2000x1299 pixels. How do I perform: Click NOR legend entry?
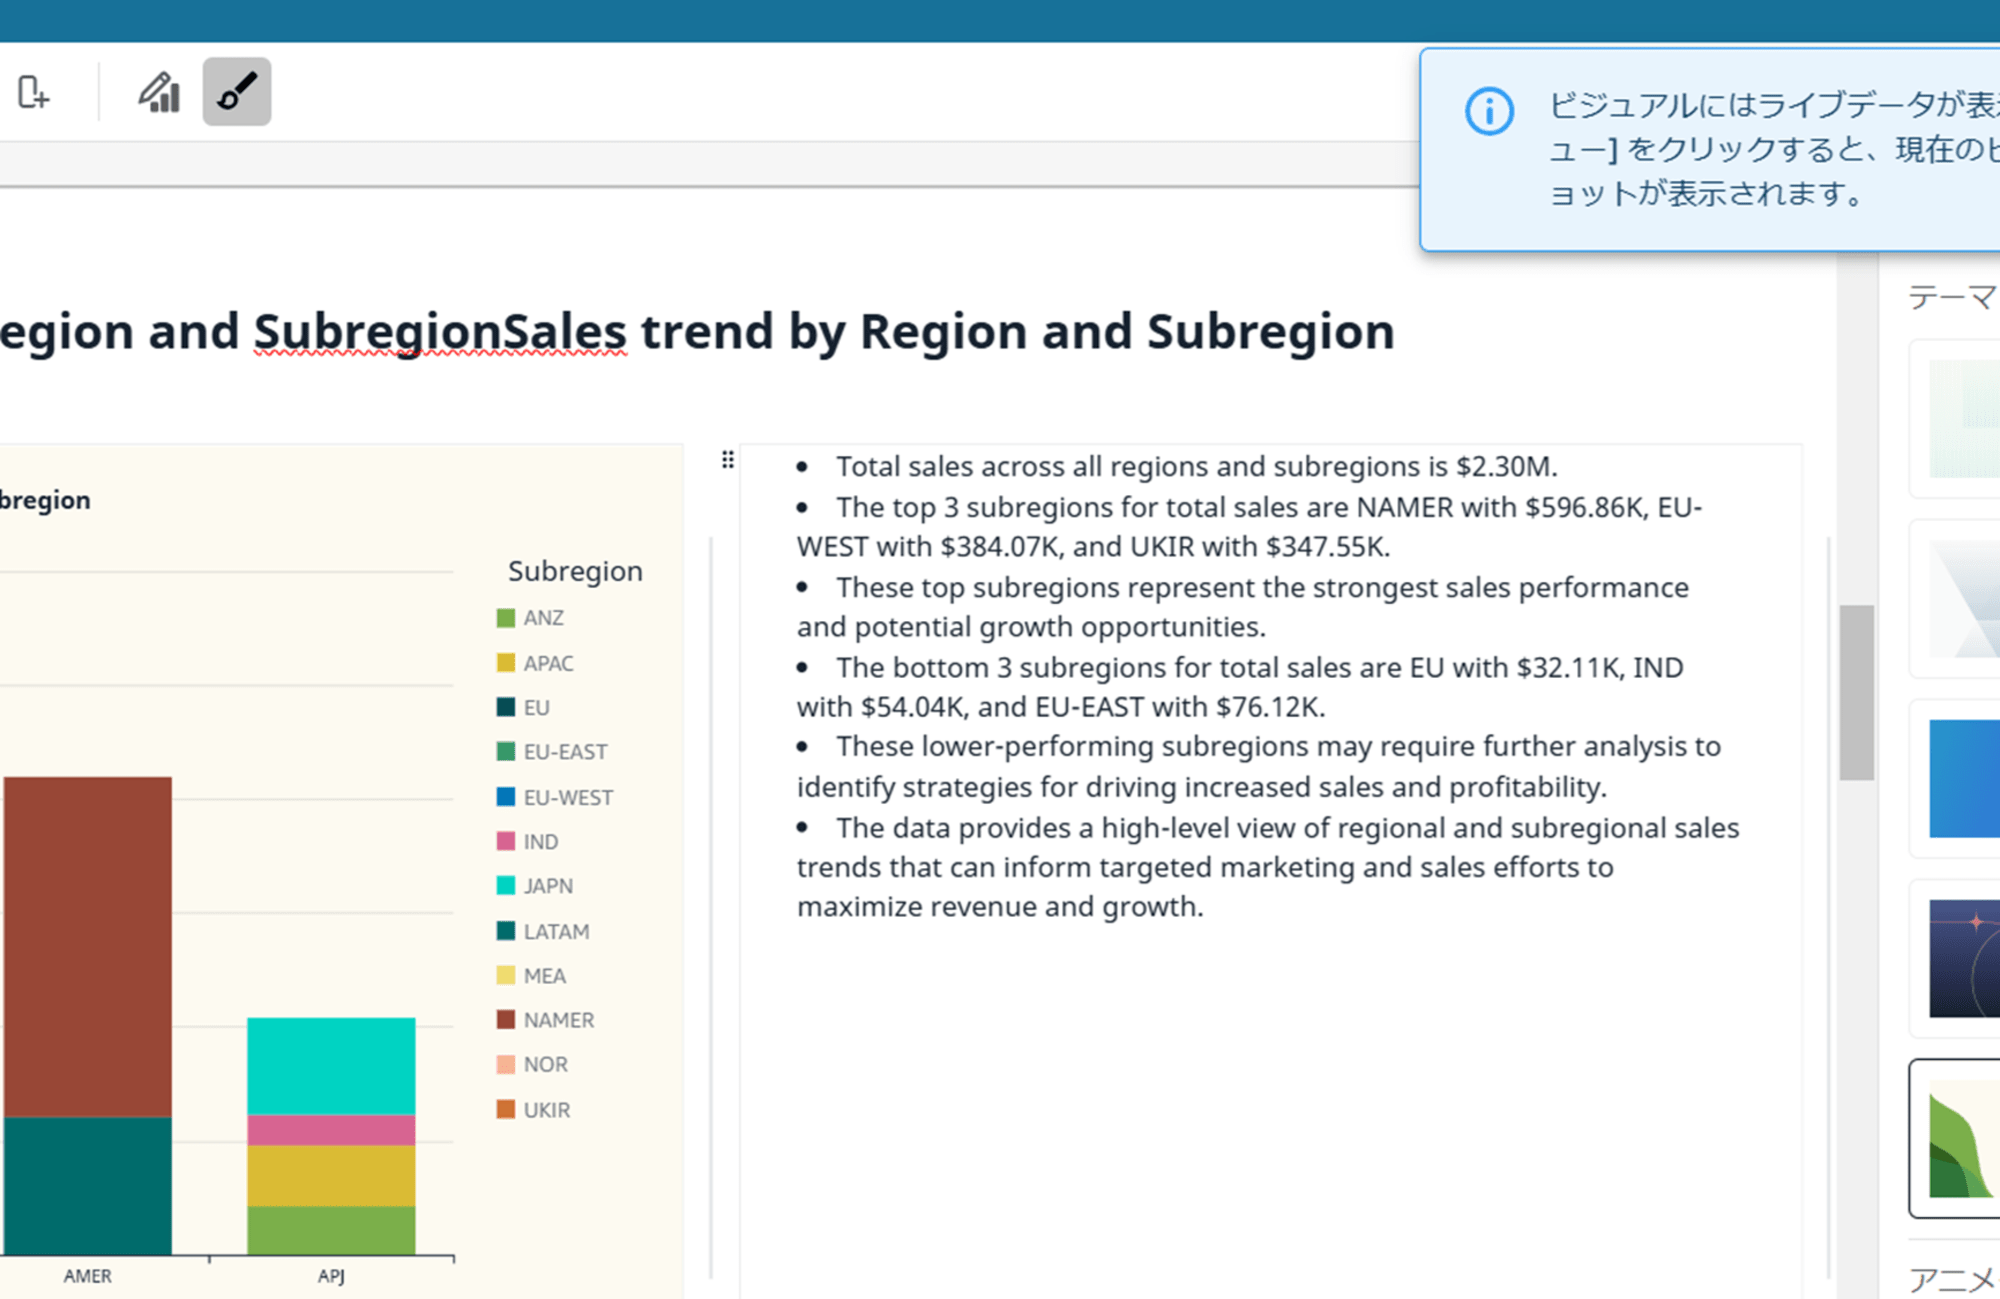click(x=532, y=1064)
